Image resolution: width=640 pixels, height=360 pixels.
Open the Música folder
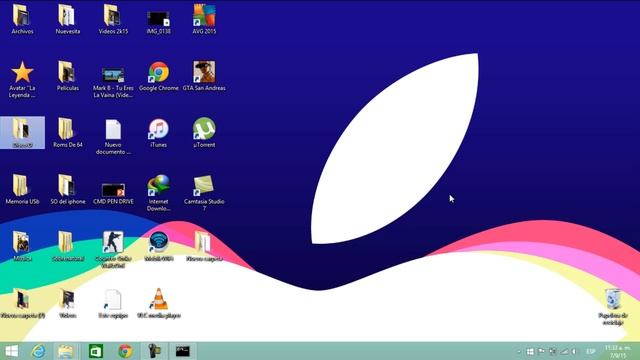[22, 246]
